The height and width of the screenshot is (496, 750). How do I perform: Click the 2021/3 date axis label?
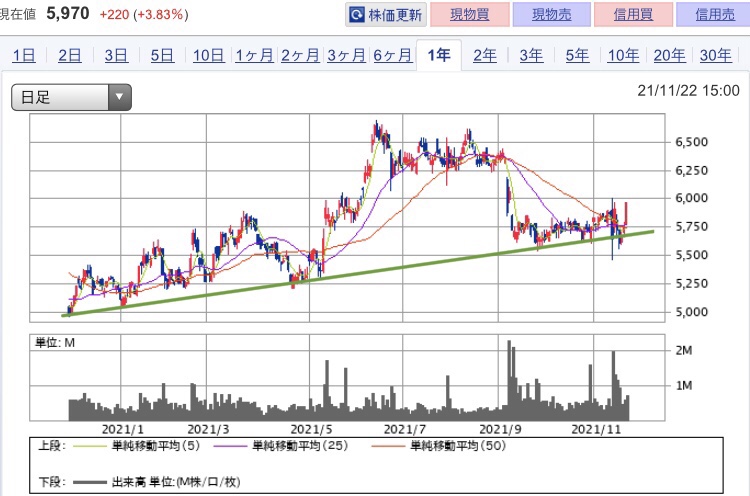(208, 429)
